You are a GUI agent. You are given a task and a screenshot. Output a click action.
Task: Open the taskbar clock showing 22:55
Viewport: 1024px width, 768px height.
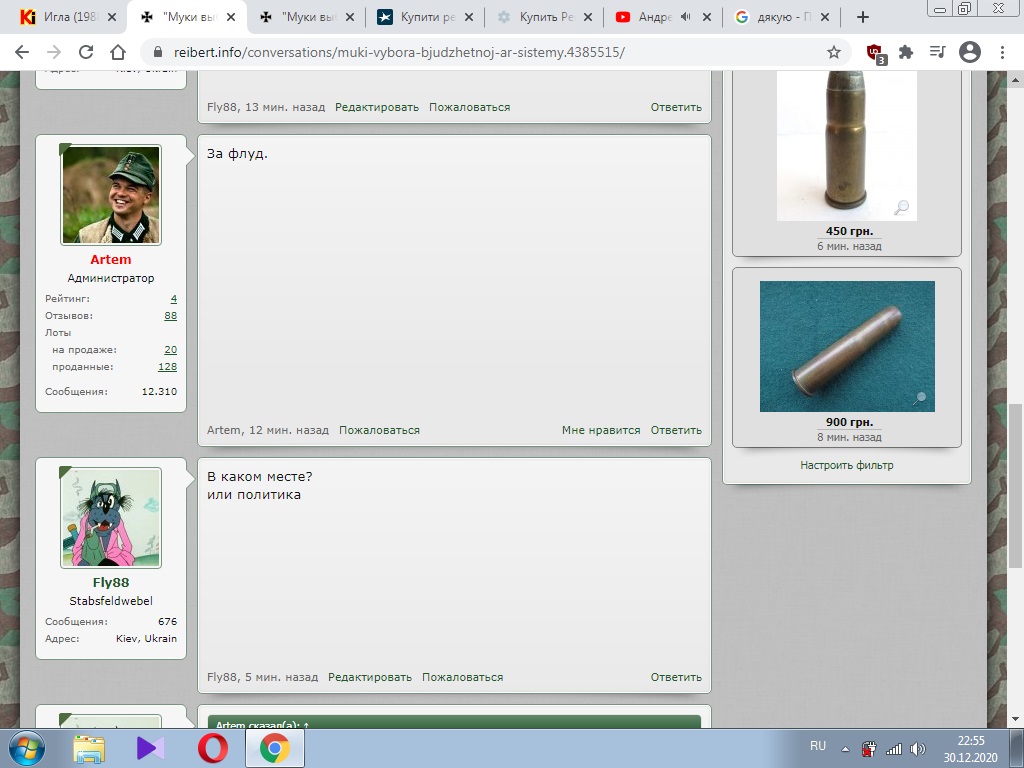tap(970, 748)
